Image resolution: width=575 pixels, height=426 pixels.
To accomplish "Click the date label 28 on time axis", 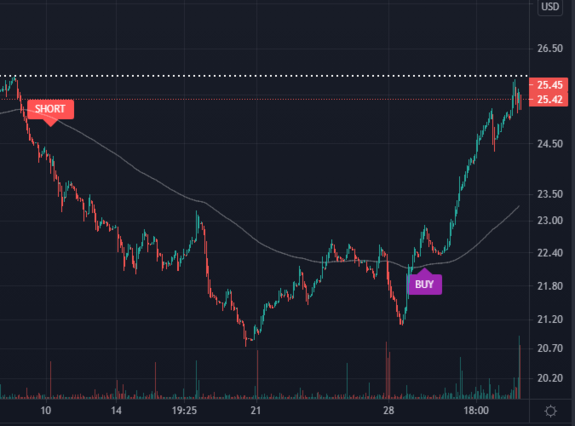I will pyautogui.click(x=388, y=410).
